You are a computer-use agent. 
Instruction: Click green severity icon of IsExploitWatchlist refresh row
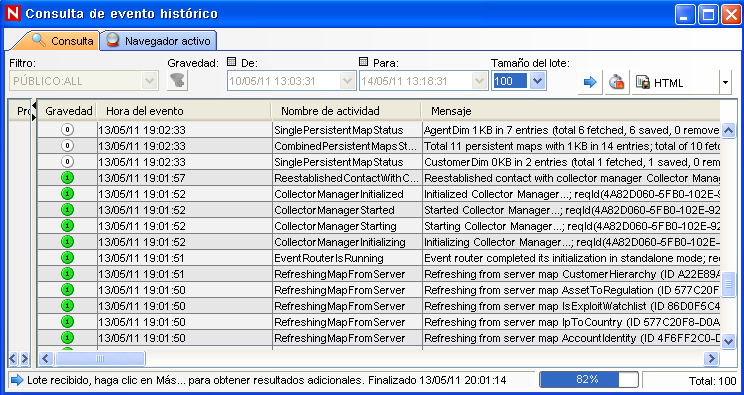pyautogui.click(x=67, y=306)
